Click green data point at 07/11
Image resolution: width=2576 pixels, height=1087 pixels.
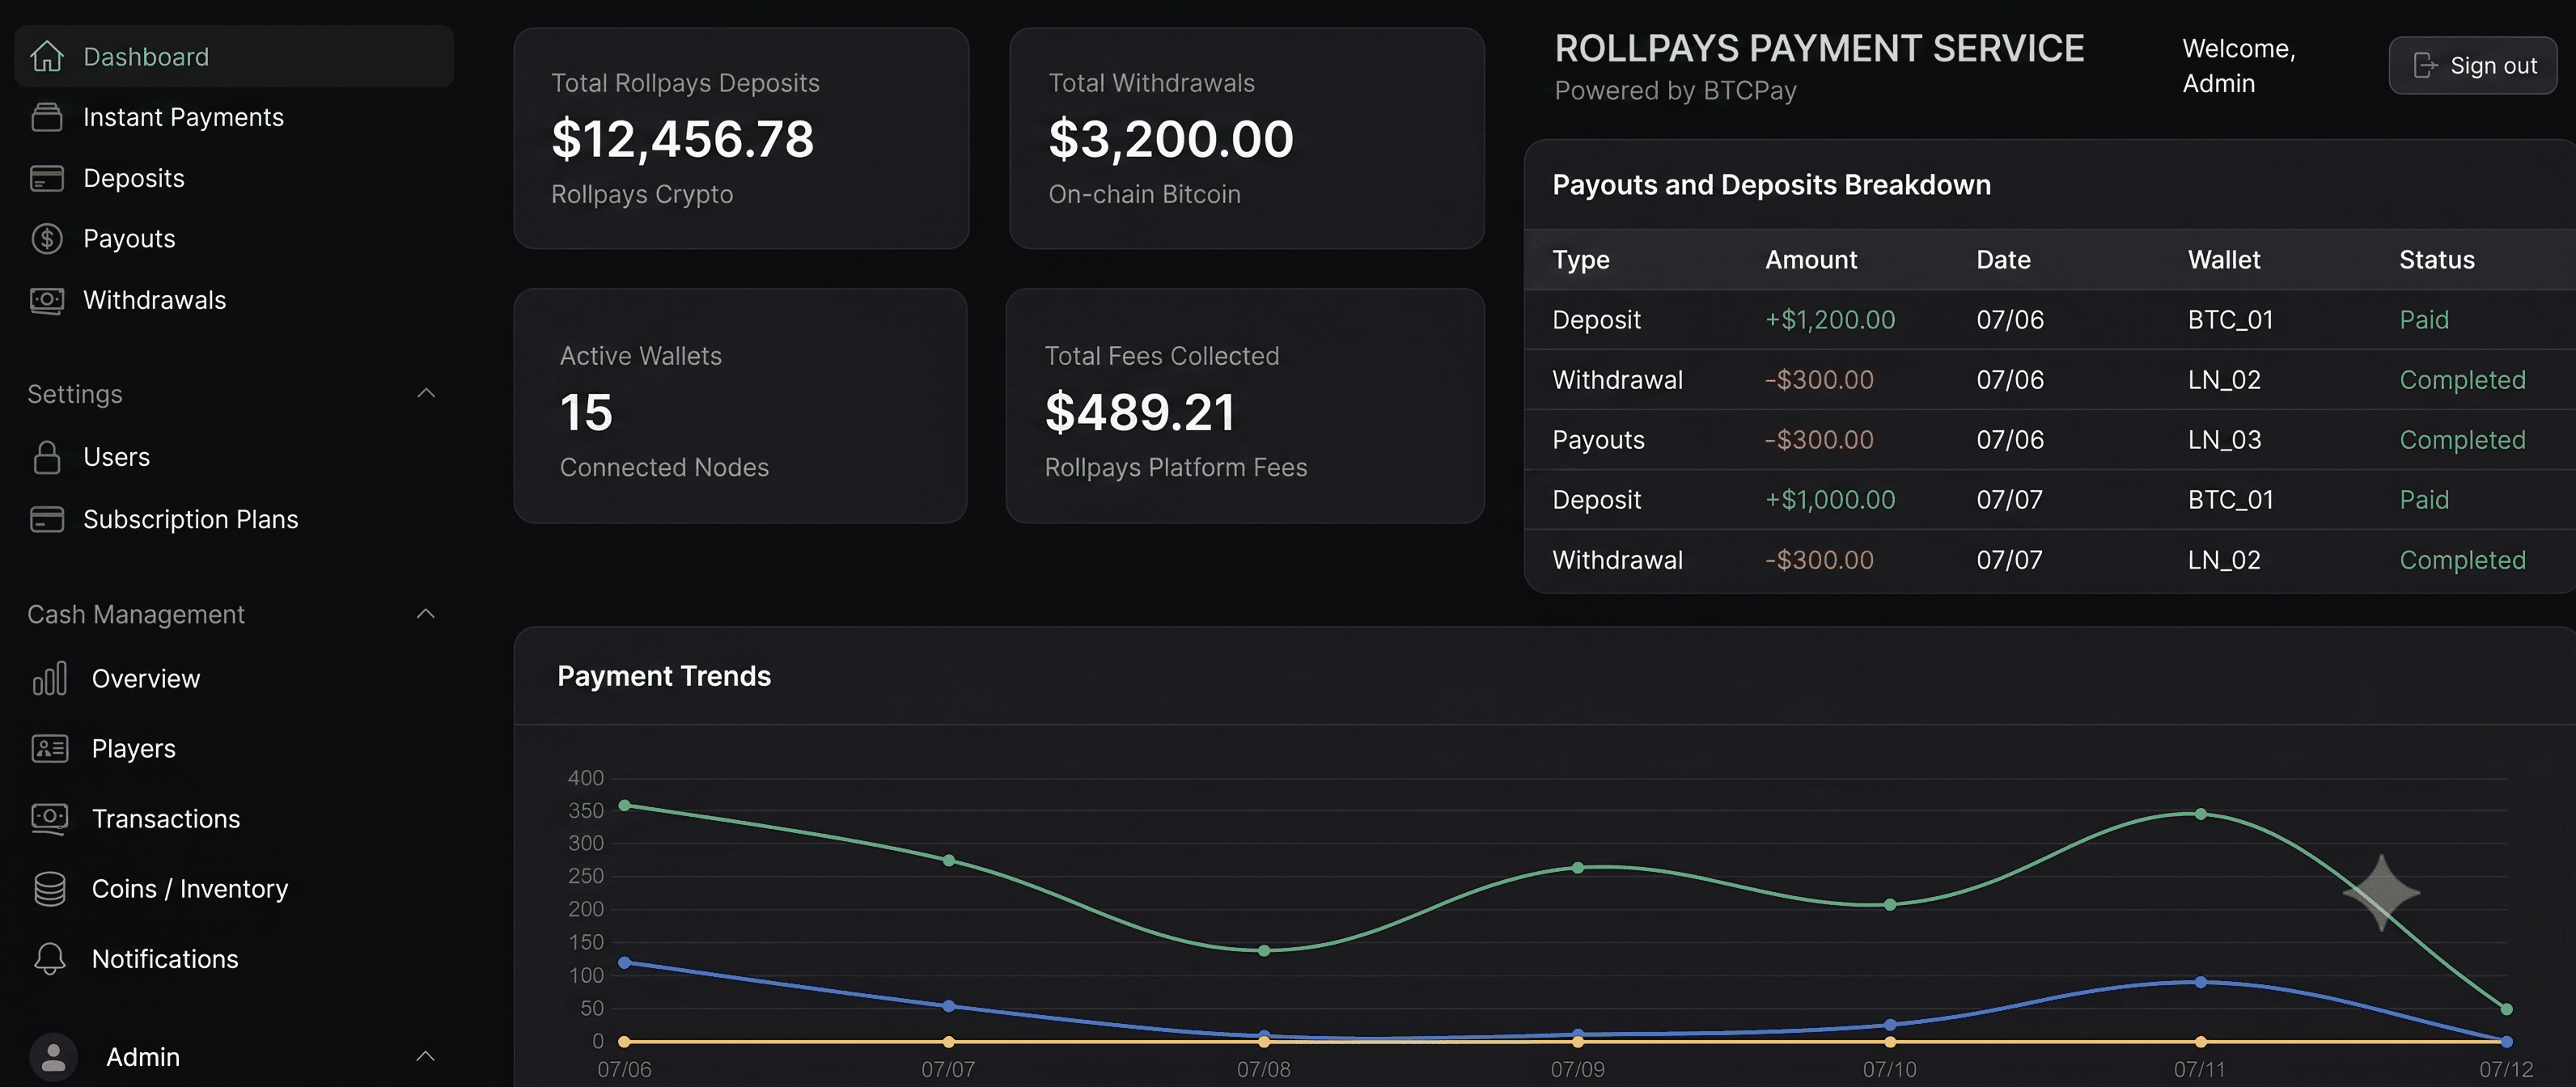2201,814
